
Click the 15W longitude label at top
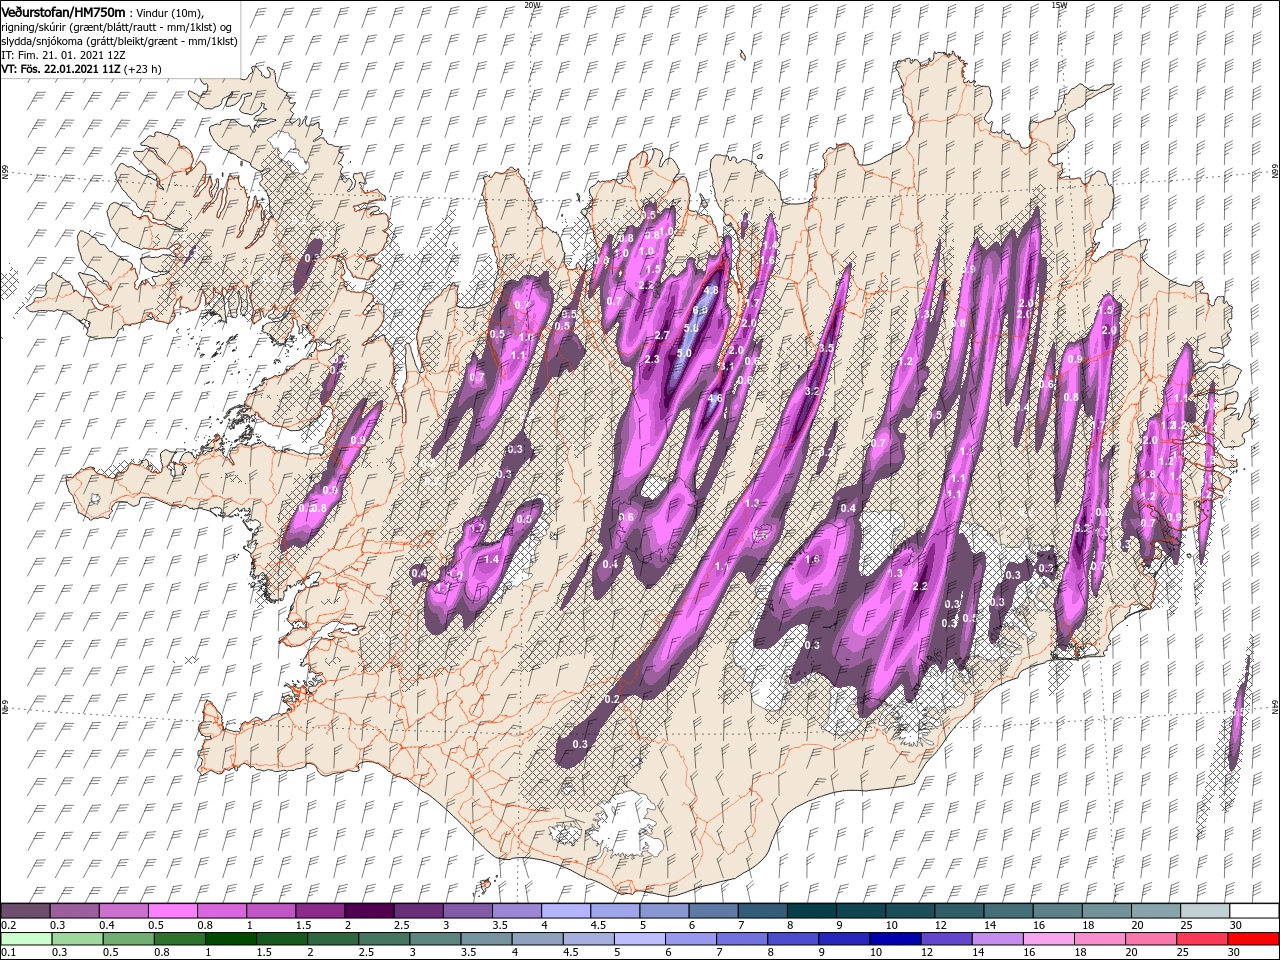click(x=1059, y=5)
